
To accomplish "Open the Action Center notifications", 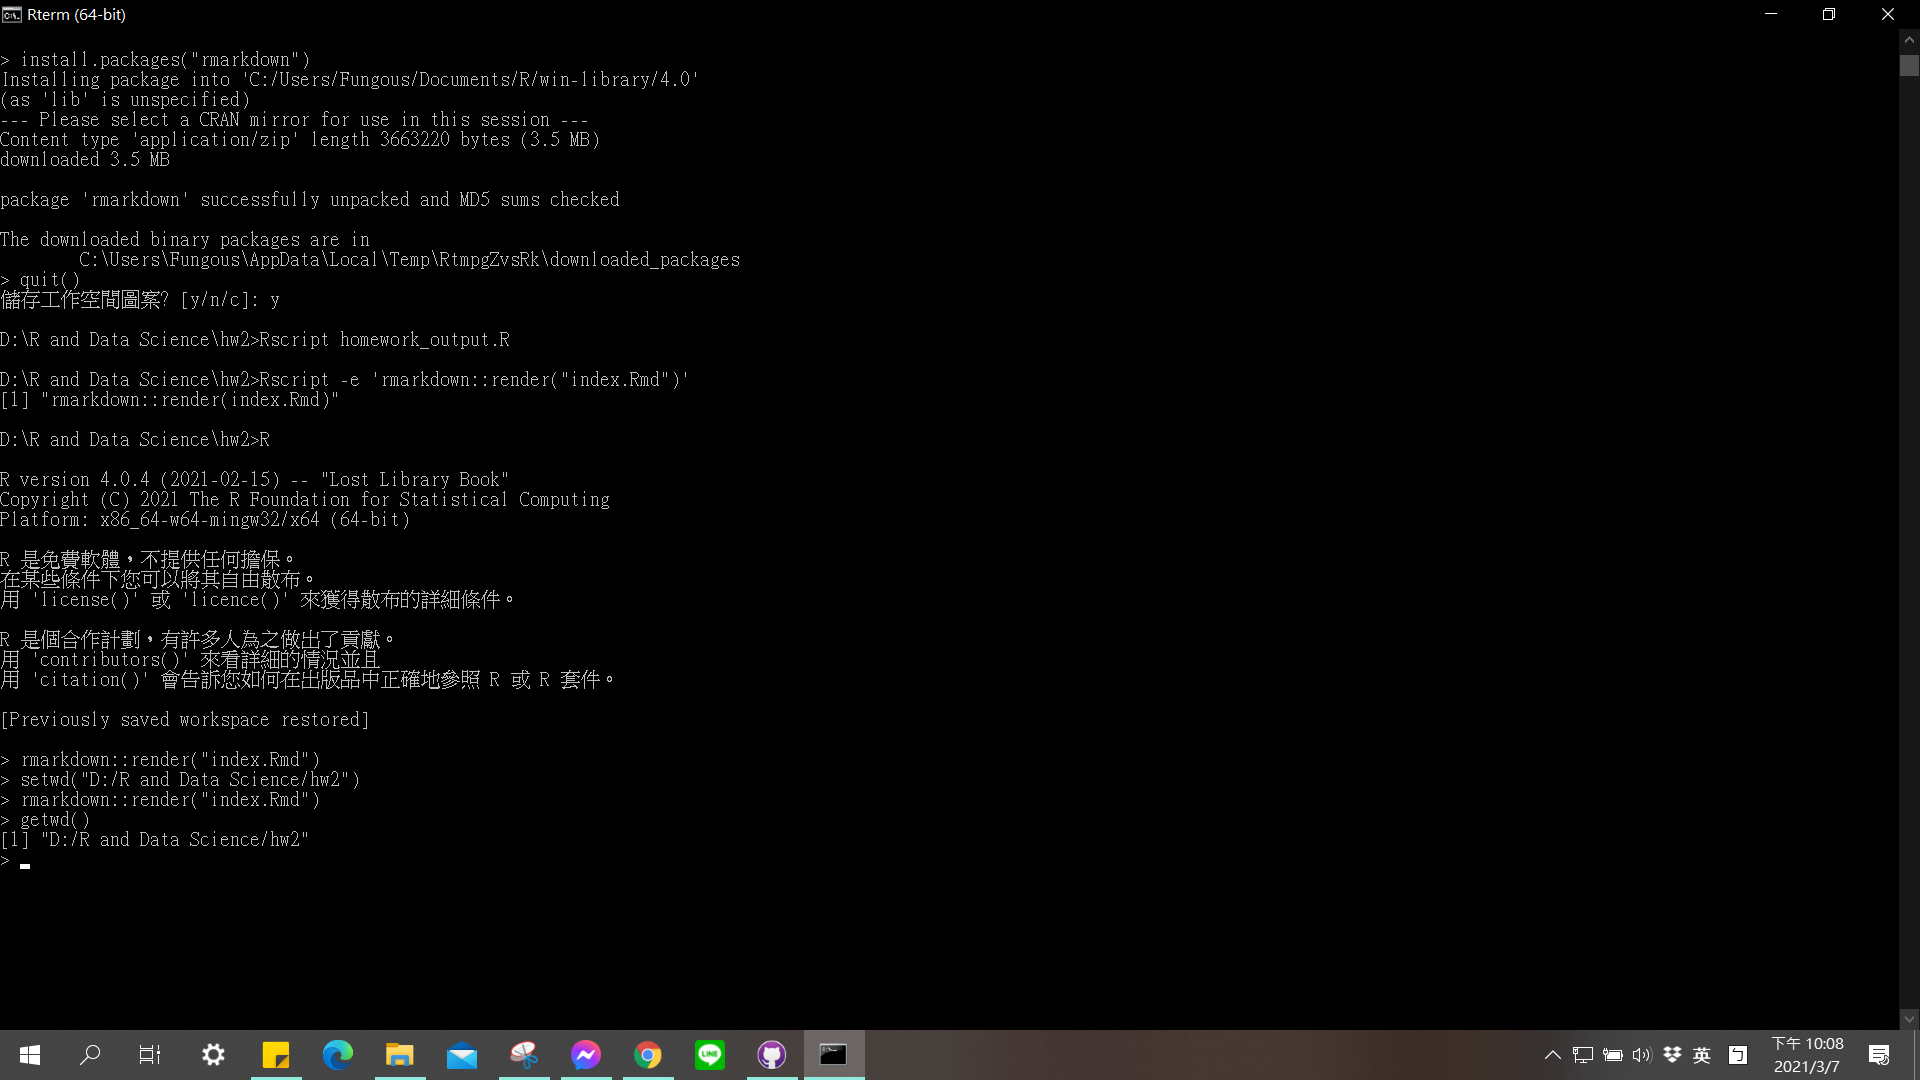I will coord(1878,1055).
